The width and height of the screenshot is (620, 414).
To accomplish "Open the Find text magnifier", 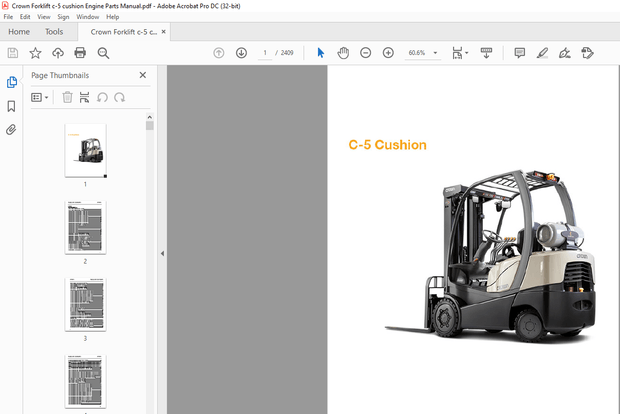I will coord(103,53).
